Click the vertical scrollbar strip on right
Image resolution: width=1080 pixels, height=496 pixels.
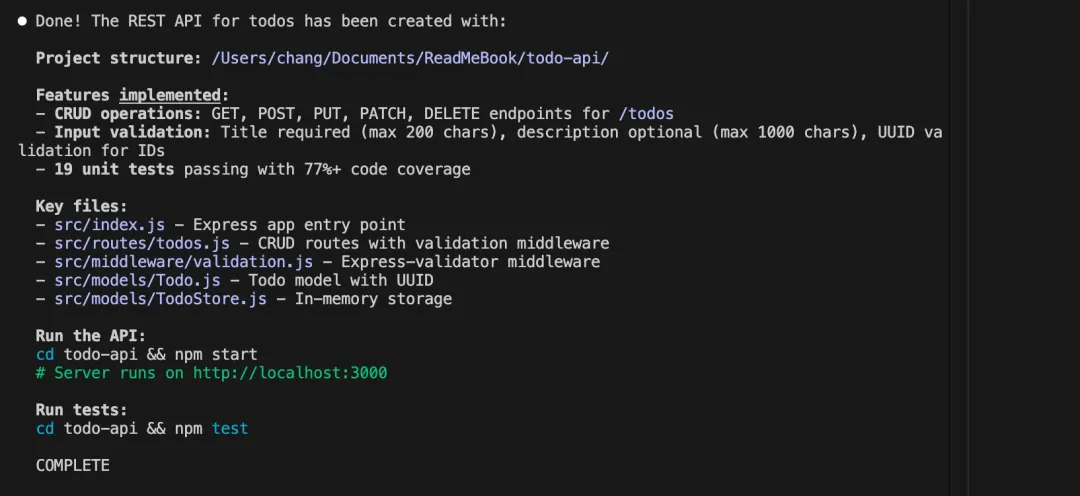click(959, 248)
